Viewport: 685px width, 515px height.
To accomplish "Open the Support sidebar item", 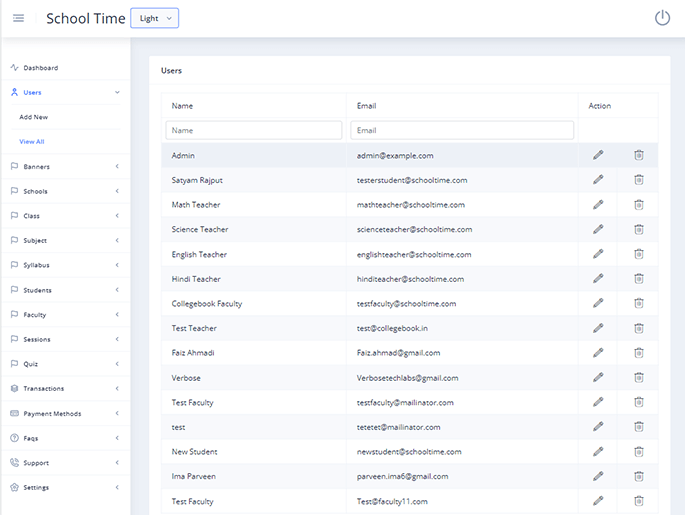I will click(x=66, y=463).
